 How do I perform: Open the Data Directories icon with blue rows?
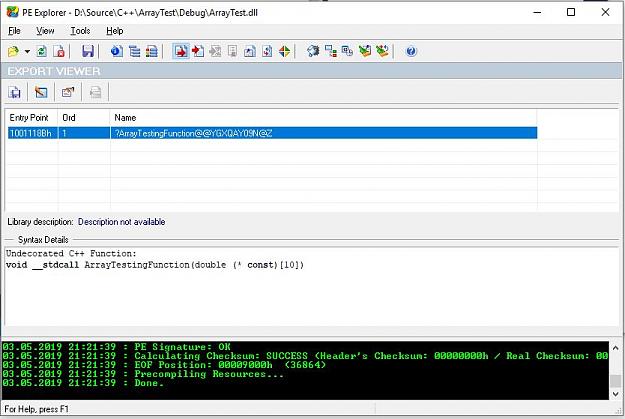134,51
